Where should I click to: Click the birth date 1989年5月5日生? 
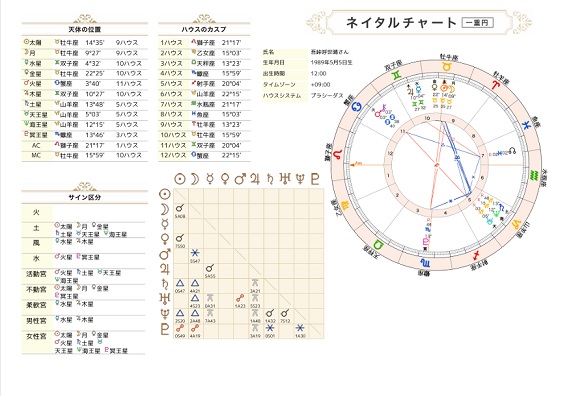[331, 63]
